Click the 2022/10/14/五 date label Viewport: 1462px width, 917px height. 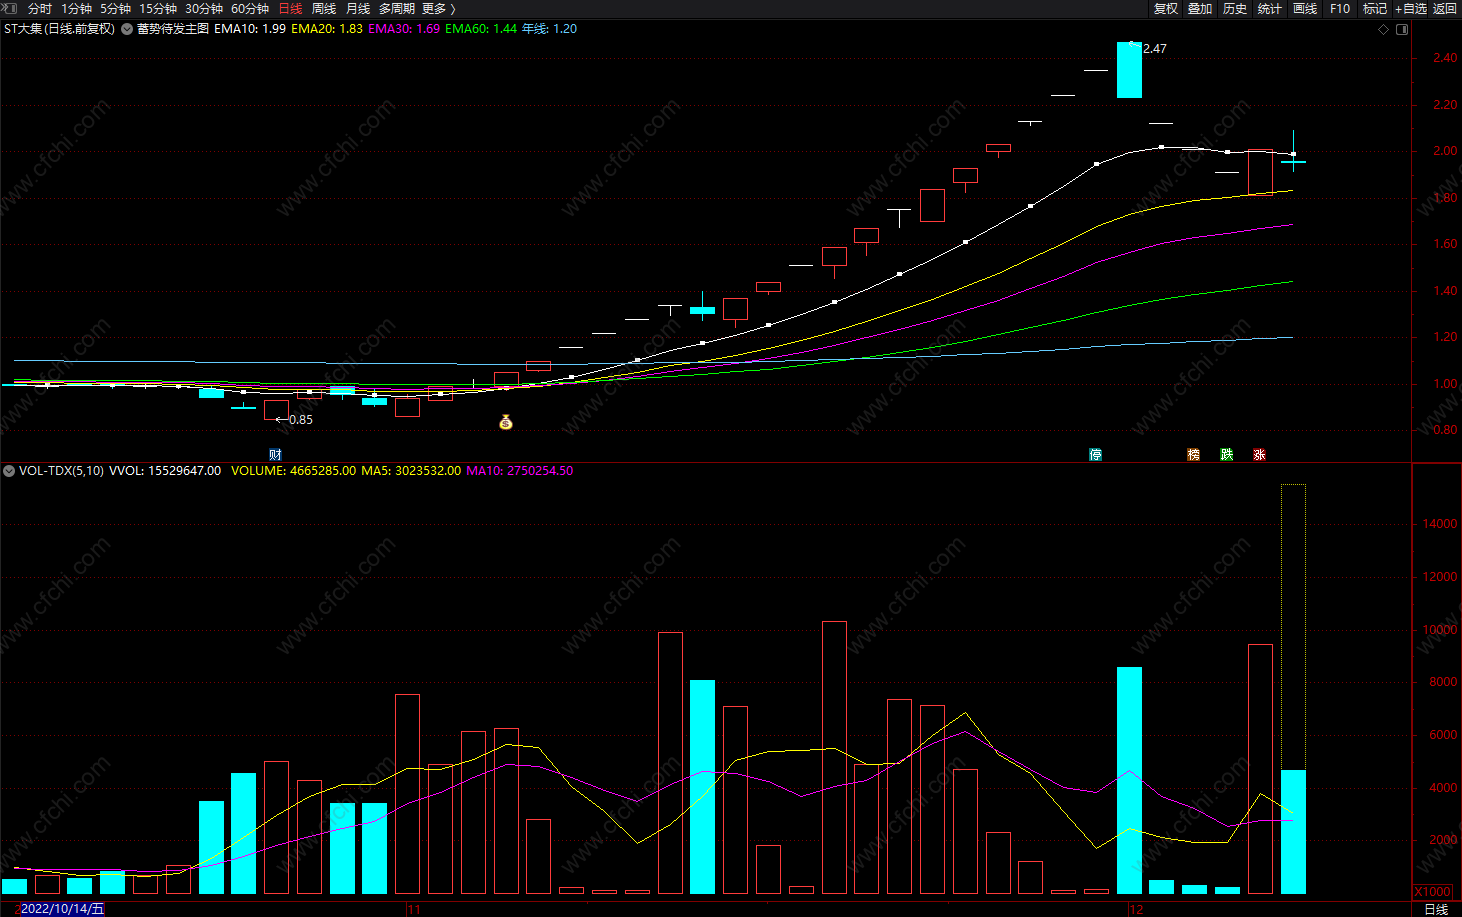pos(62,909)
